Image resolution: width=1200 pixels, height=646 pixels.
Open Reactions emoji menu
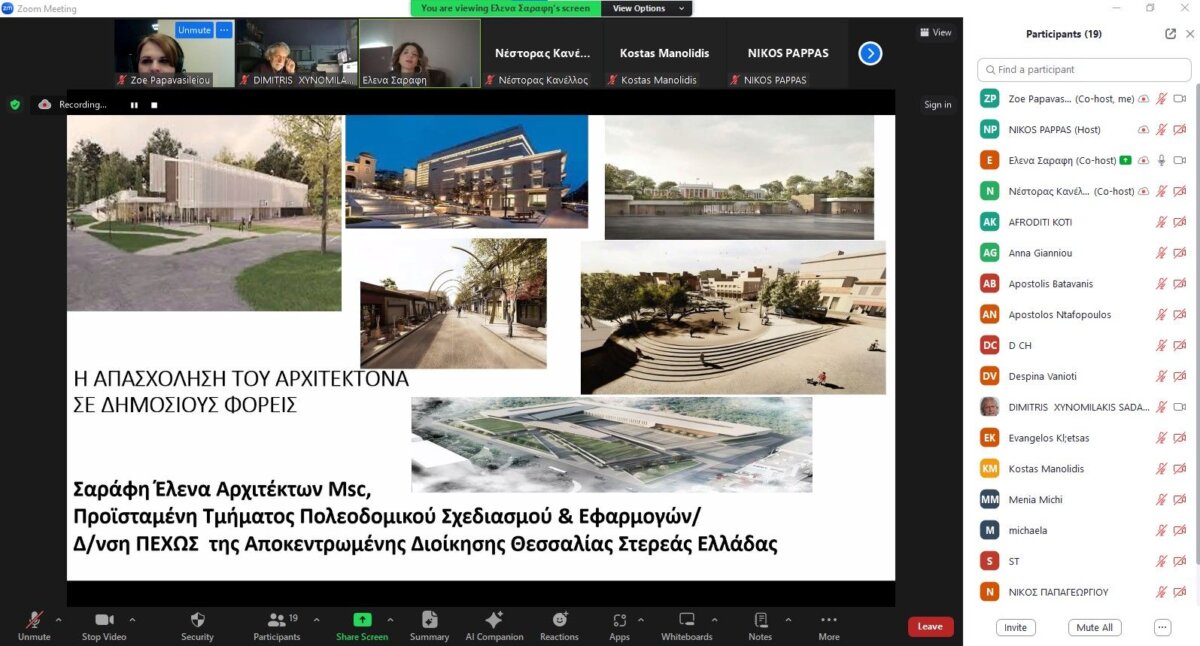tap(559, 621)
